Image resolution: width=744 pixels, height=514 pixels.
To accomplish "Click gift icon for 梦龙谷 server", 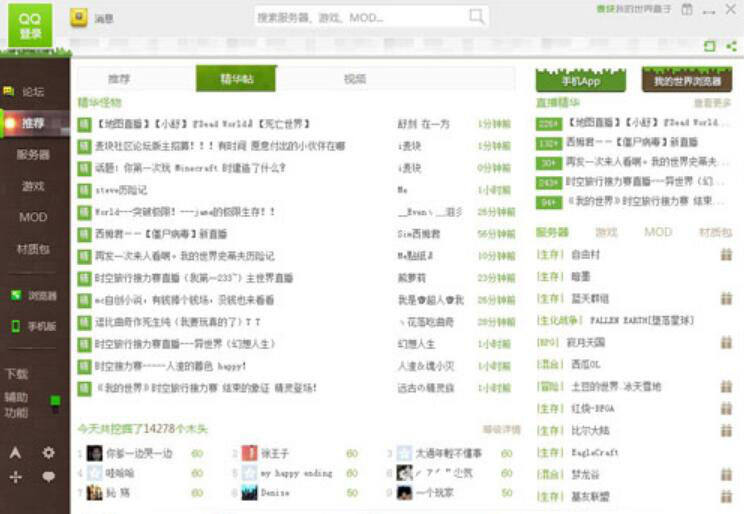I will [726, 474].
